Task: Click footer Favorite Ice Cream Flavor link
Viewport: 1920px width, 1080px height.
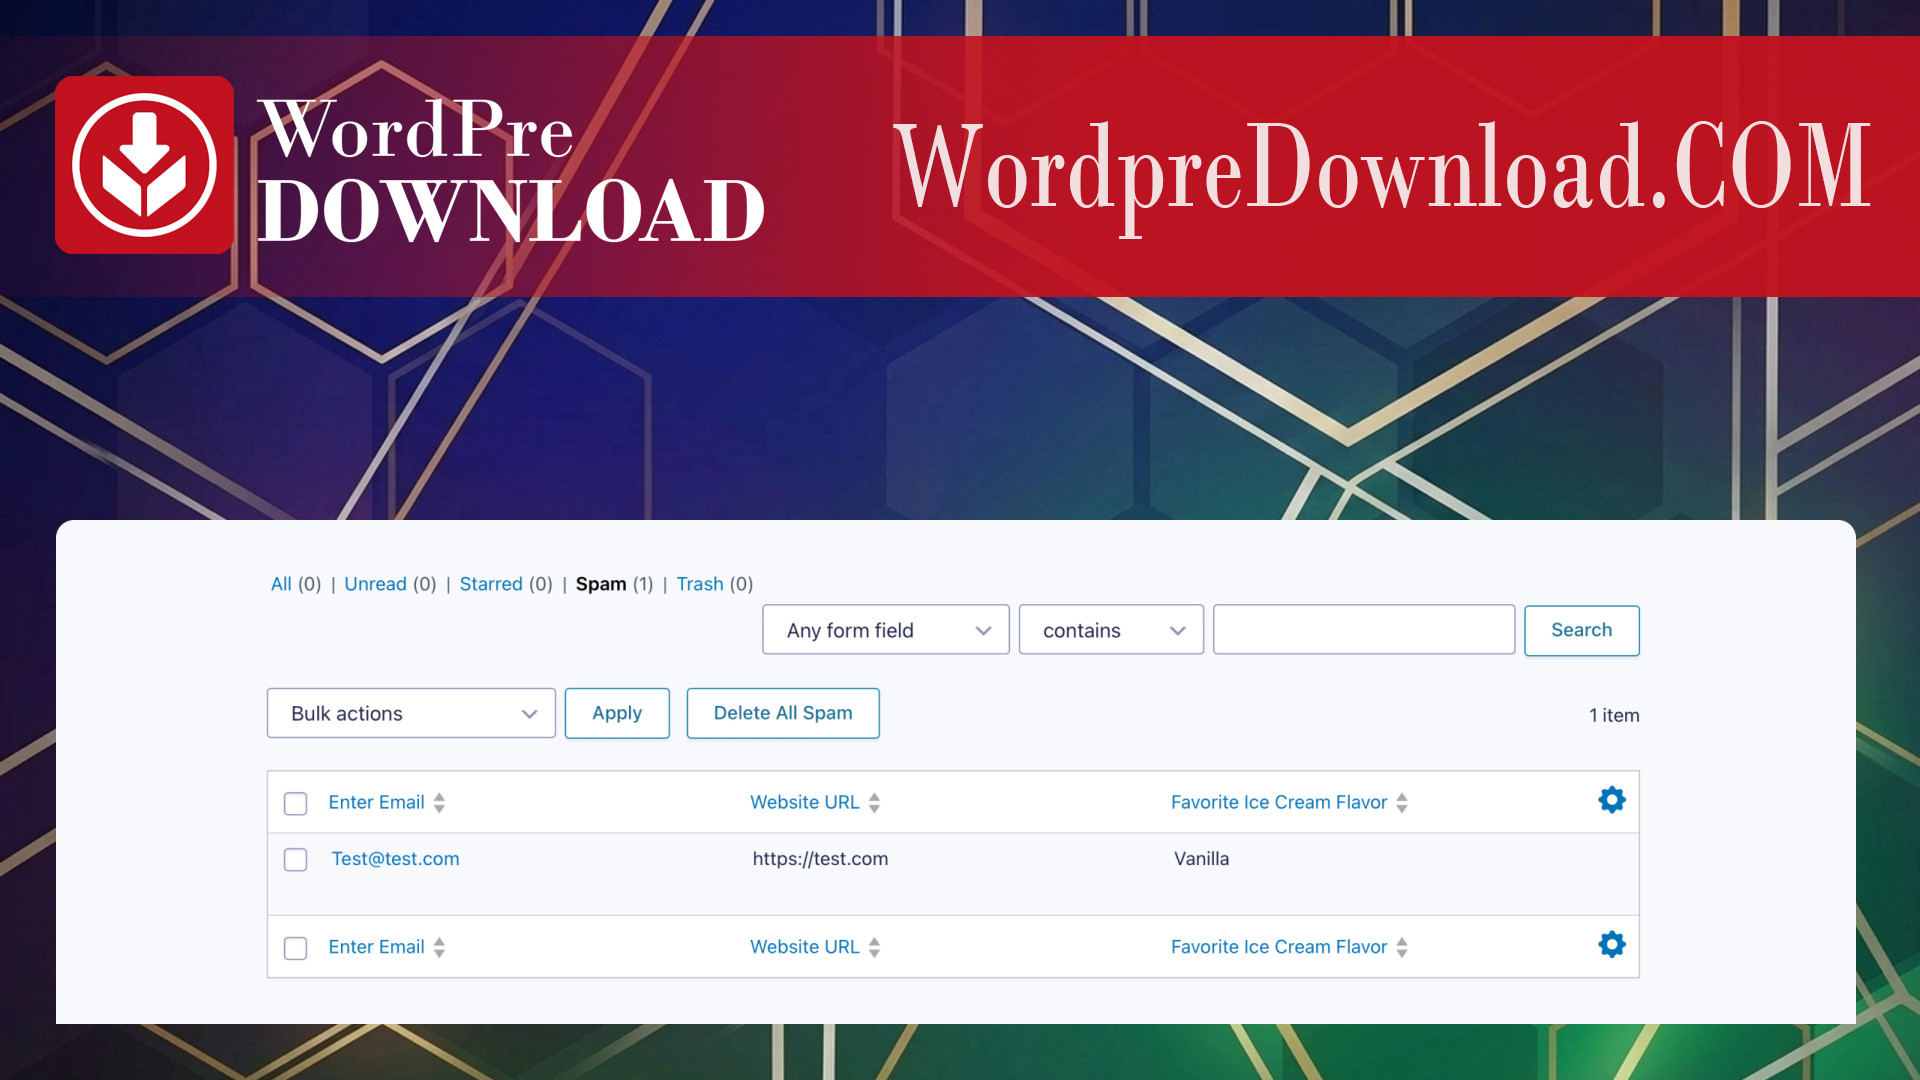Action: (1279, 947)
